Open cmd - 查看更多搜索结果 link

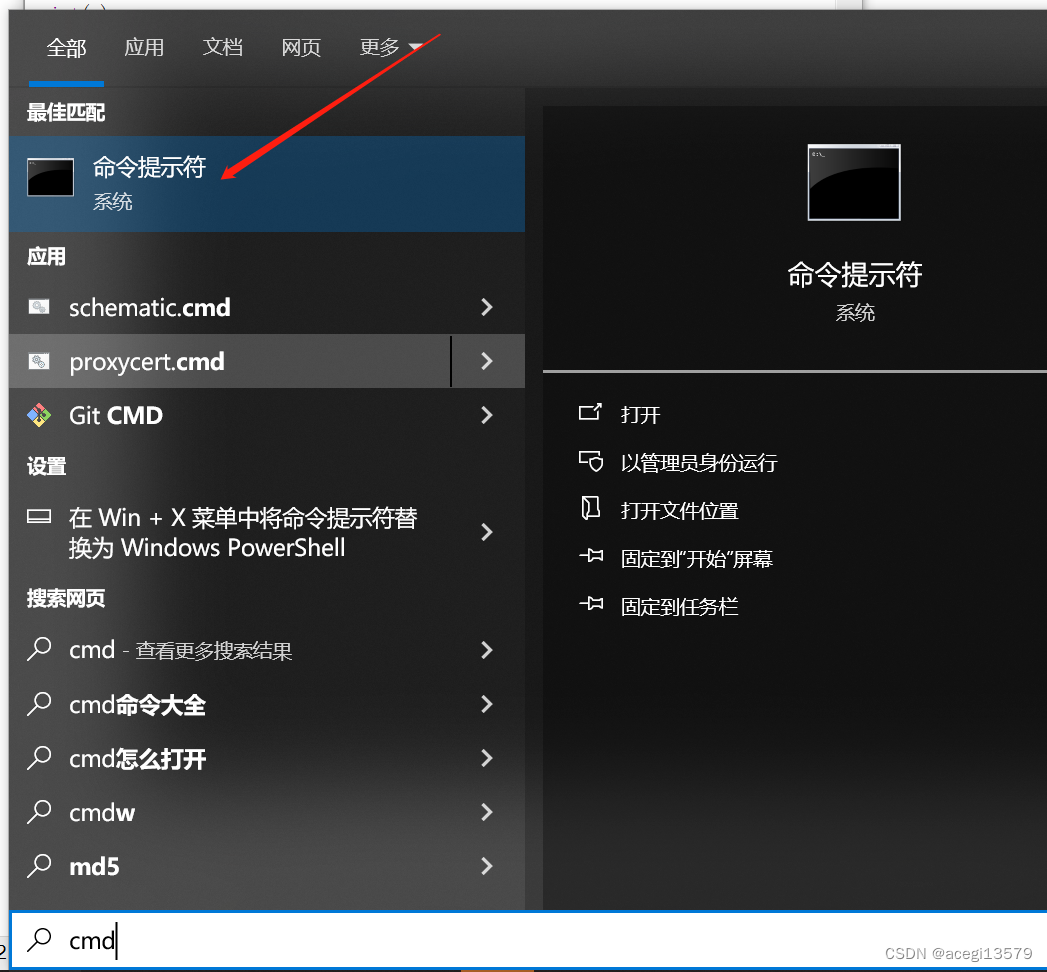coord(180,650)
